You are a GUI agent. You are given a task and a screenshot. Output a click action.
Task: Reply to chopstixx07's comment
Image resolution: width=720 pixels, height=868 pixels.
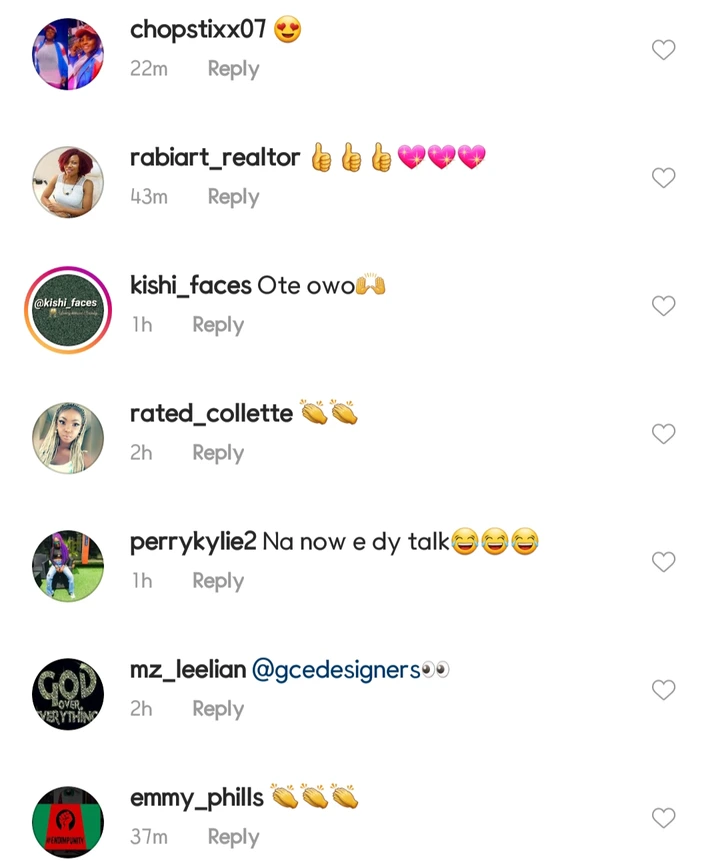(233, 69)
